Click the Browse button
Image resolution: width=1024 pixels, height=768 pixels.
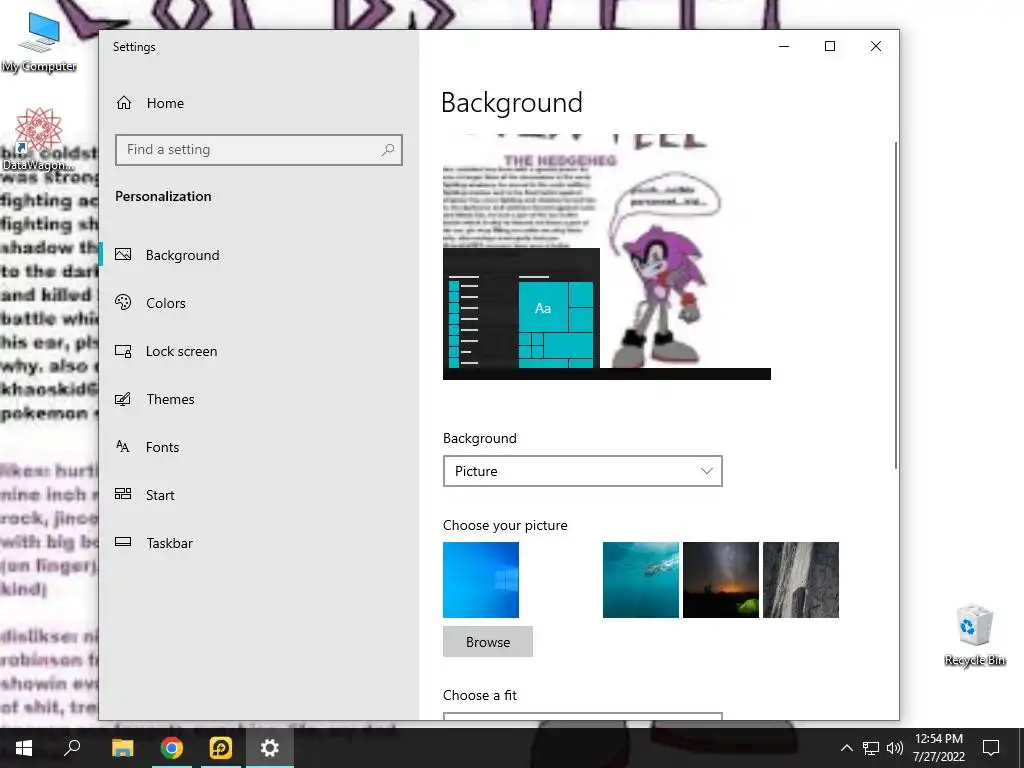pyautogui.click(x=488, y=642)
